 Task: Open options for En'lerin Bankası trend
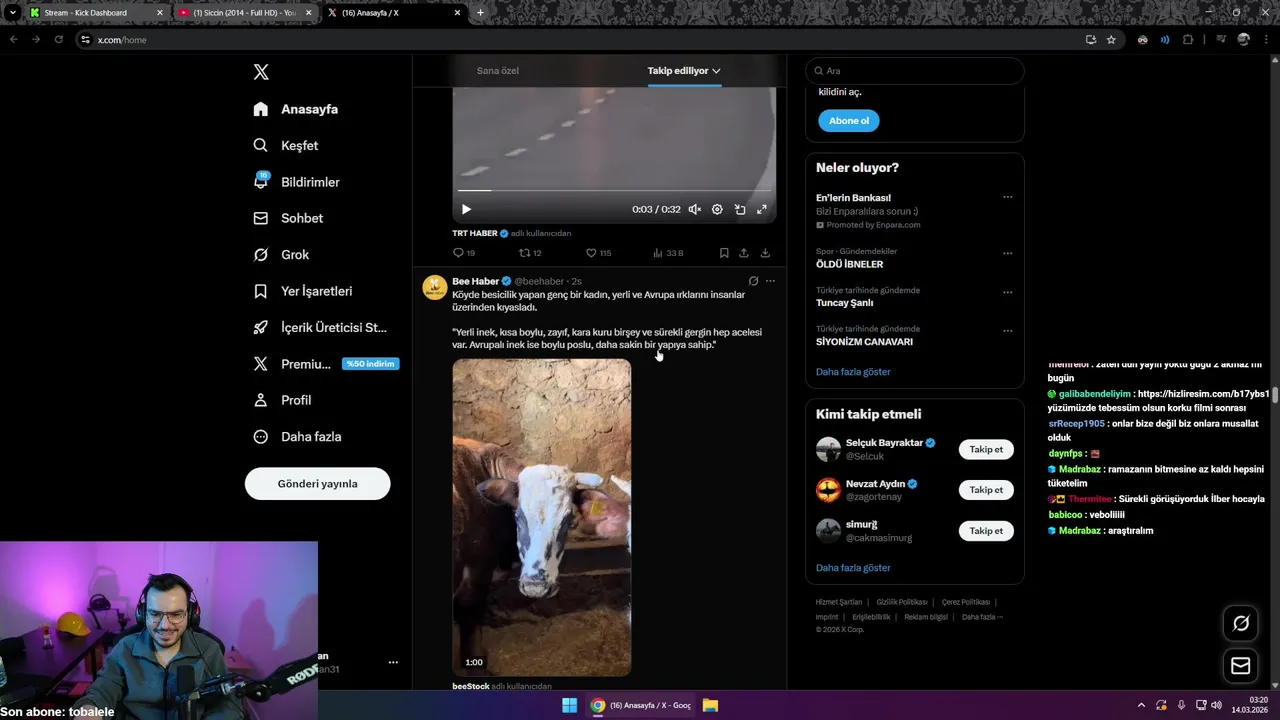(x=1007, y=197)
